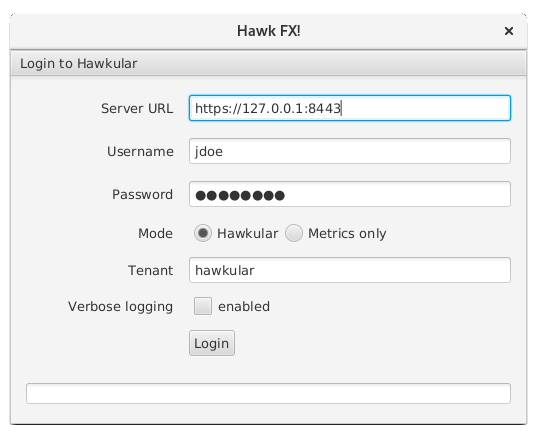Click the Hawk FX! title text
The image size is (543, 438).
269,31
